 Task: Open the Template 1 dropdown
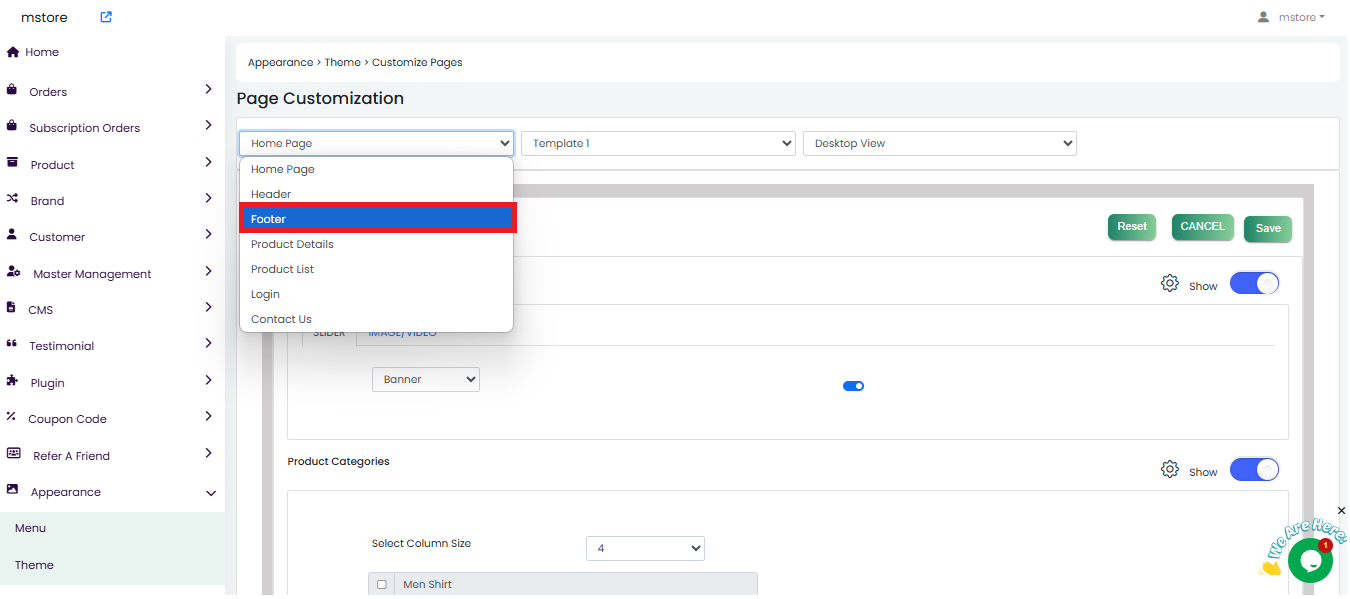click(658, 143)
